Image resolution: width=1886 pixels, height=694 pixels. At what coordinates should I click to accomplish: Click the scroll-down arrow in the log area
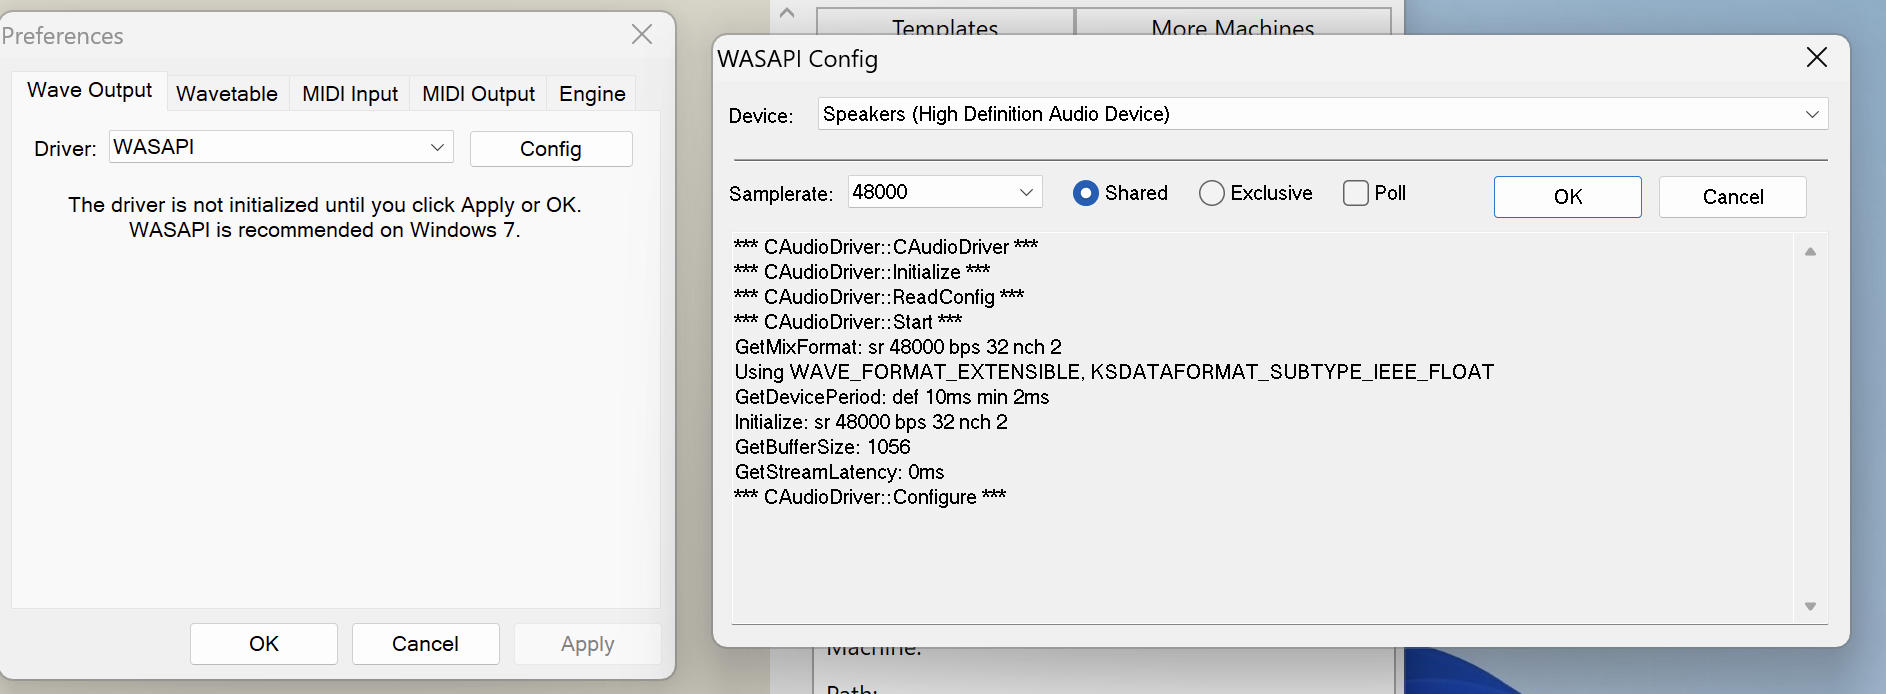coord(1810,605)
